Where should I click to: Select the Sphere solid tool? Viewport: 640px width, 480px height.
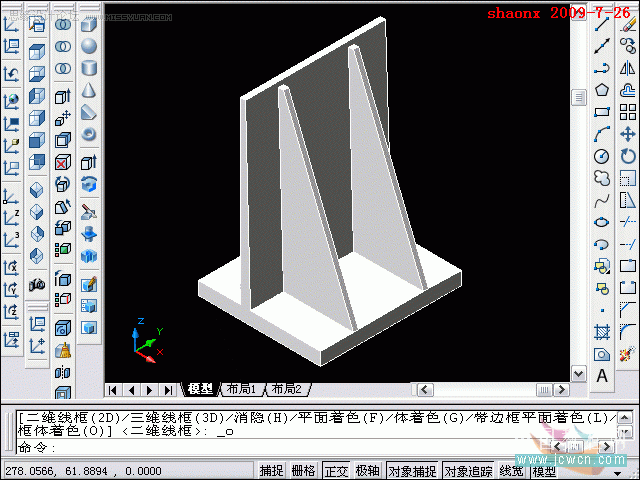coord(89,46)
